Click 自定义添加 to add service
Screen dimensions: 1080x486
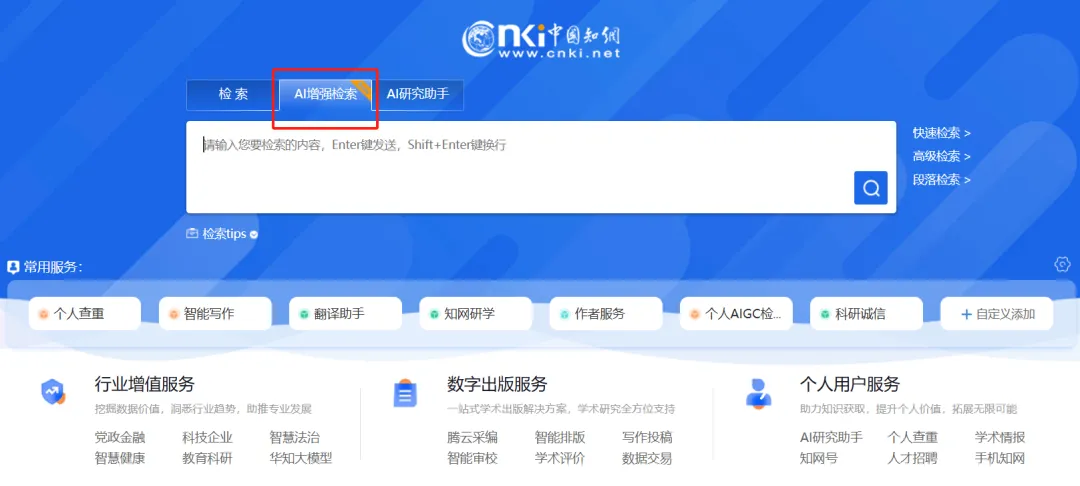coord(997,314)
